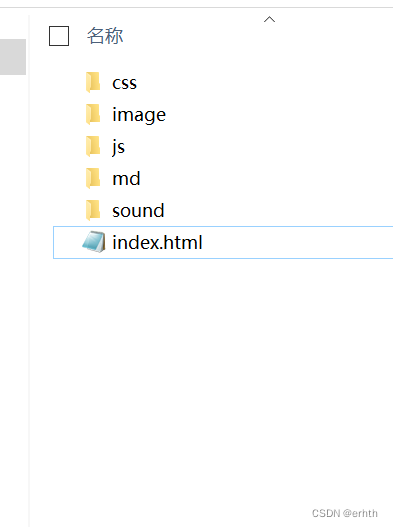Sort files by the 名称 column header
The width and height of the screenshot is (393, 527).
pos(105,36)
